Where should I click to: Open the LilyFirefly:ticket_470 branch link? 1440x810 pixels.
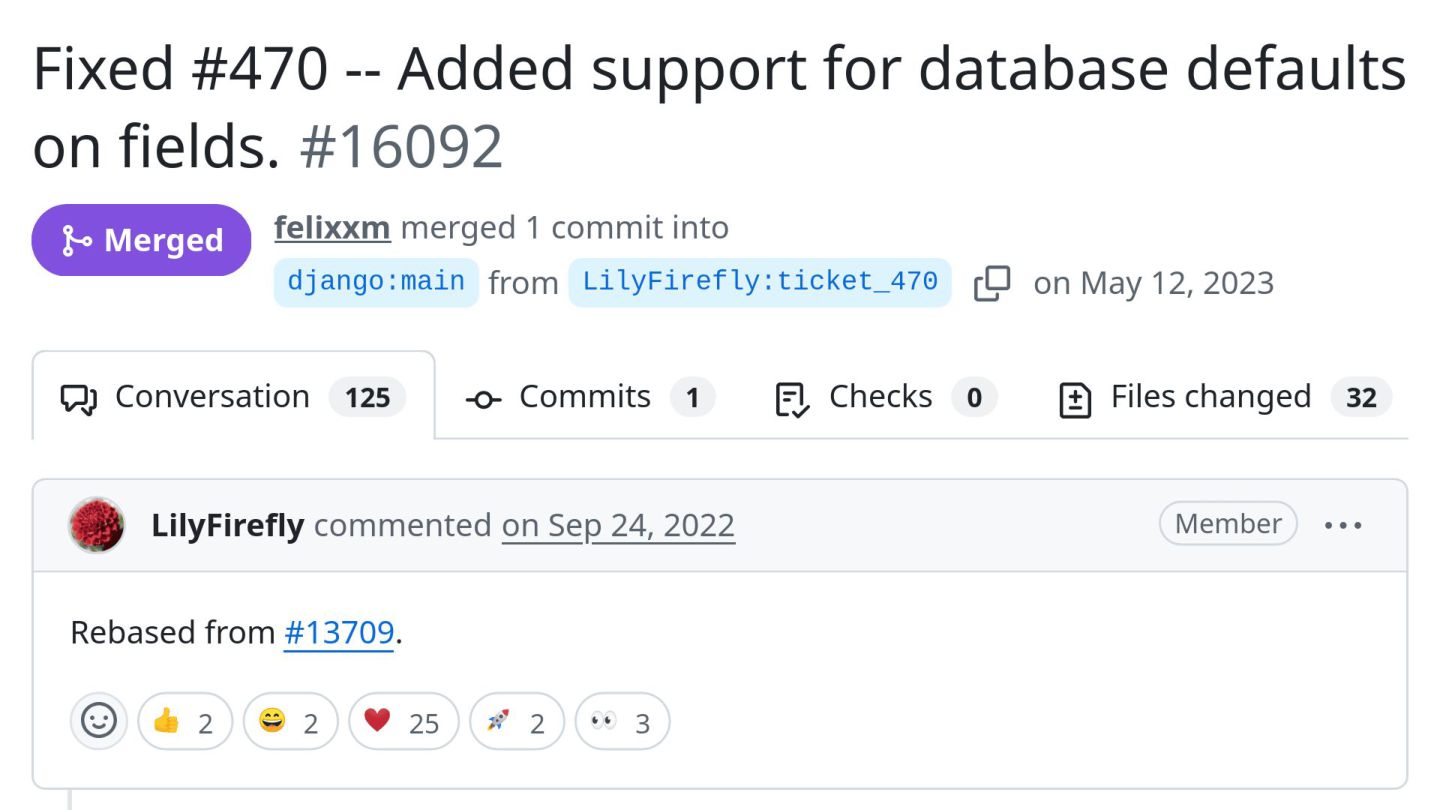[760, 282]
